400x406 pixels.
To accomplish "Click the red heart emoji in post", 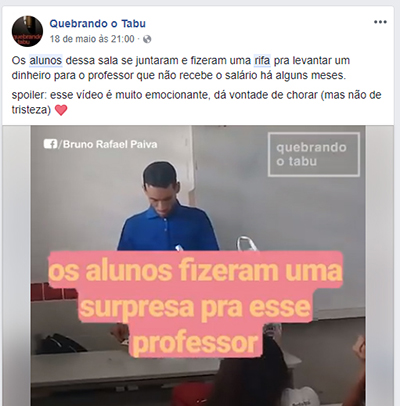I will (x=61, y=110).
